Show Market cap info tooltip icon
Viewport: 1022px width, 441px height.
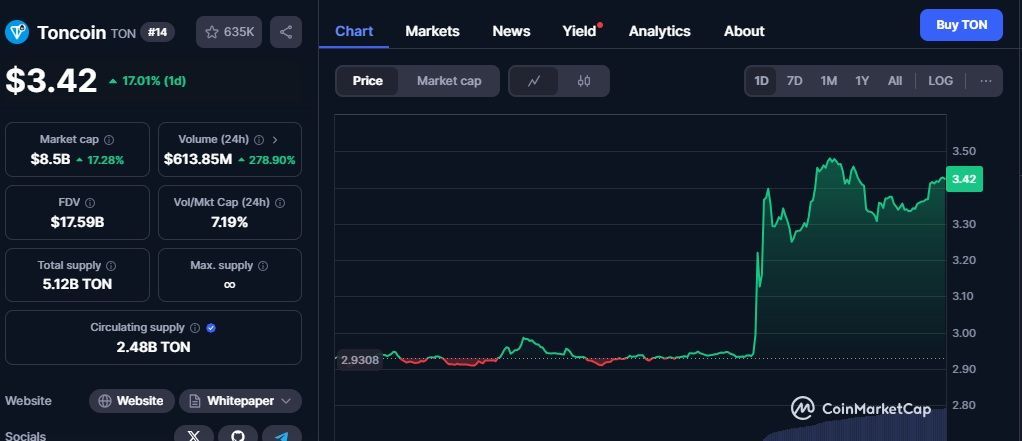point(110,139)
